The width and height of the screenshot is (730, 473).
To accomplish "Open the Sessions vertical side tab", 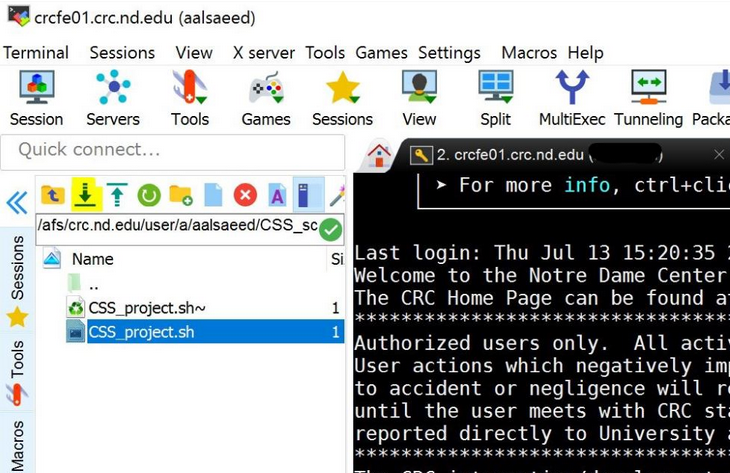I will pos(17,280).
